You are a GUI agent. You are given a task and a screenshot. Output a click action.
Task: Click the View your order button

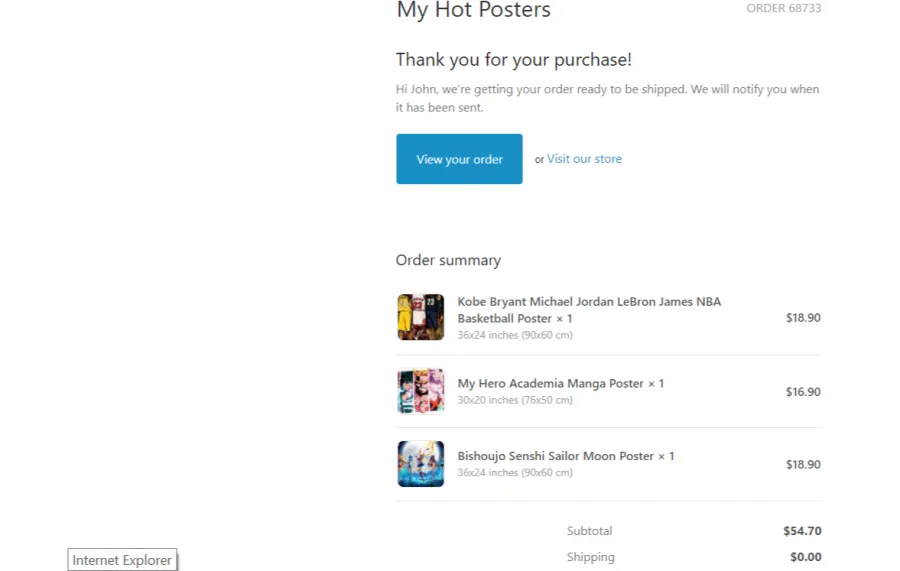(x=459, y=159)
